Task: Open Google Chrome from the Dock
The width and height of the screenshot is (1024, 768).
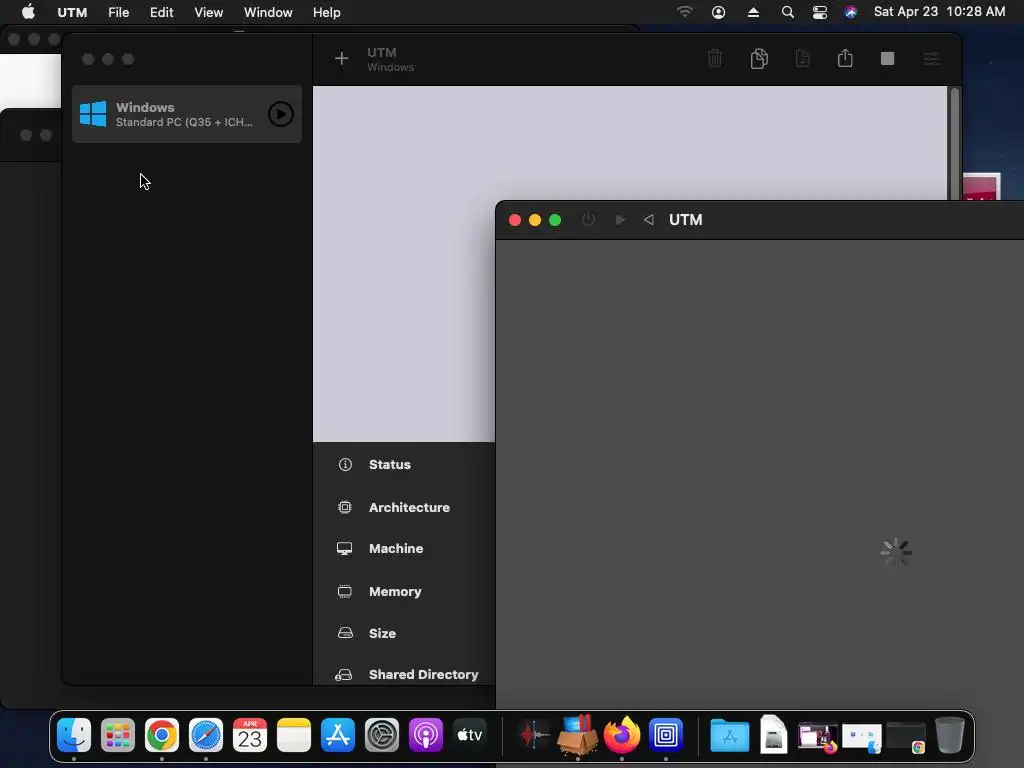Action: pos(162,735)
